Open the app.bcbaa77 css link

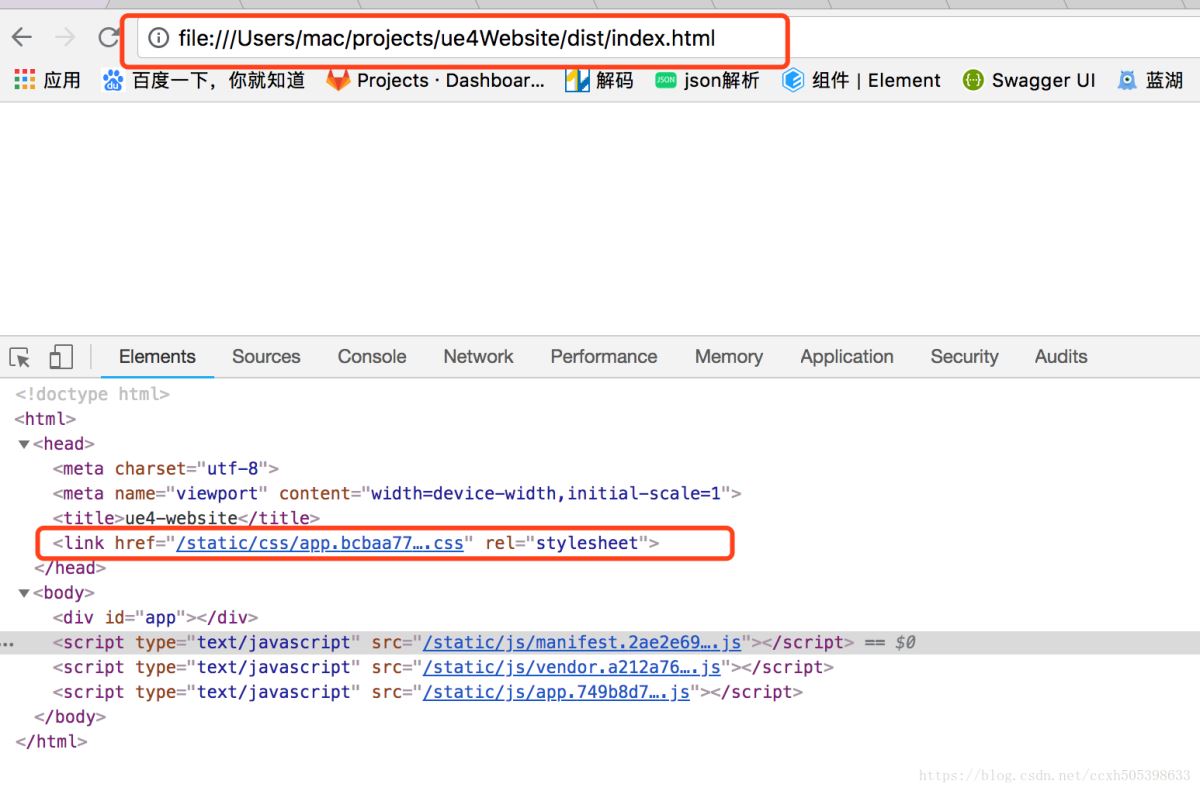pyautogui.click(x=320, y=543)
